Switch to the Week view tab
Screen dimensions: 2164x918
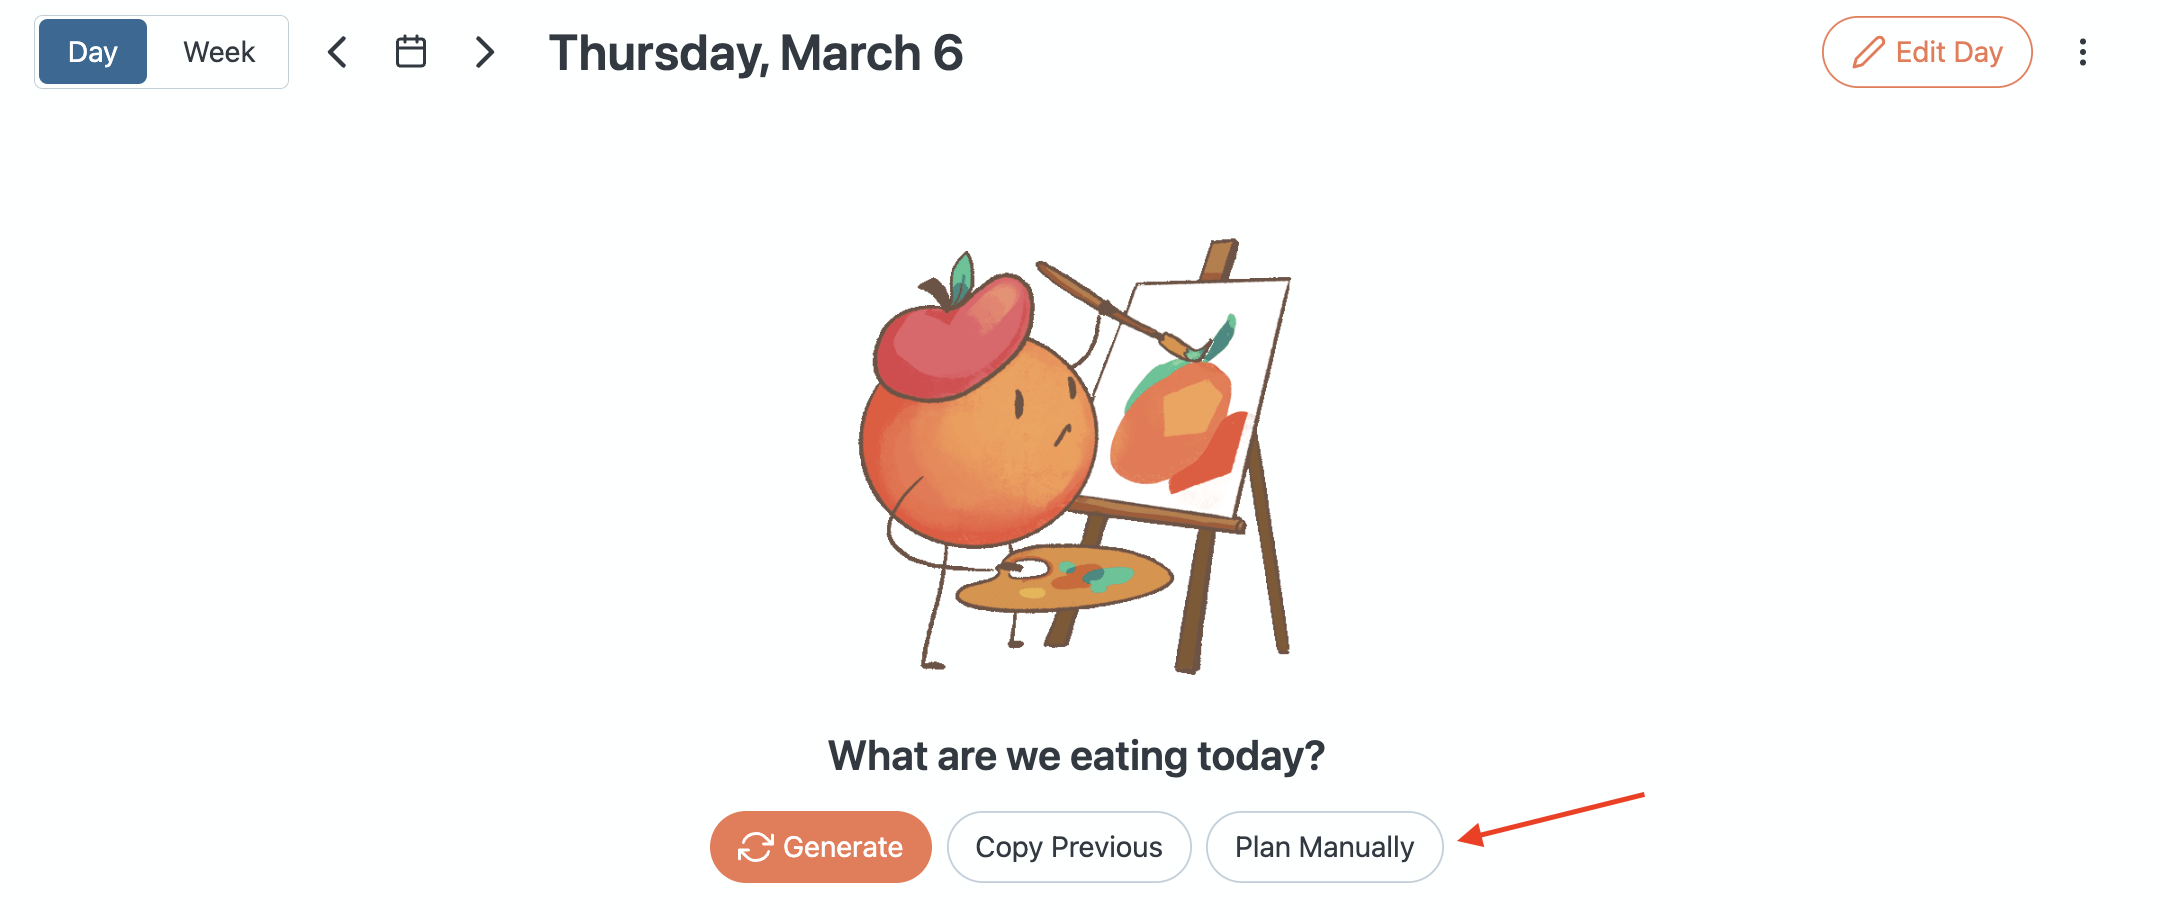click(219, 52)
